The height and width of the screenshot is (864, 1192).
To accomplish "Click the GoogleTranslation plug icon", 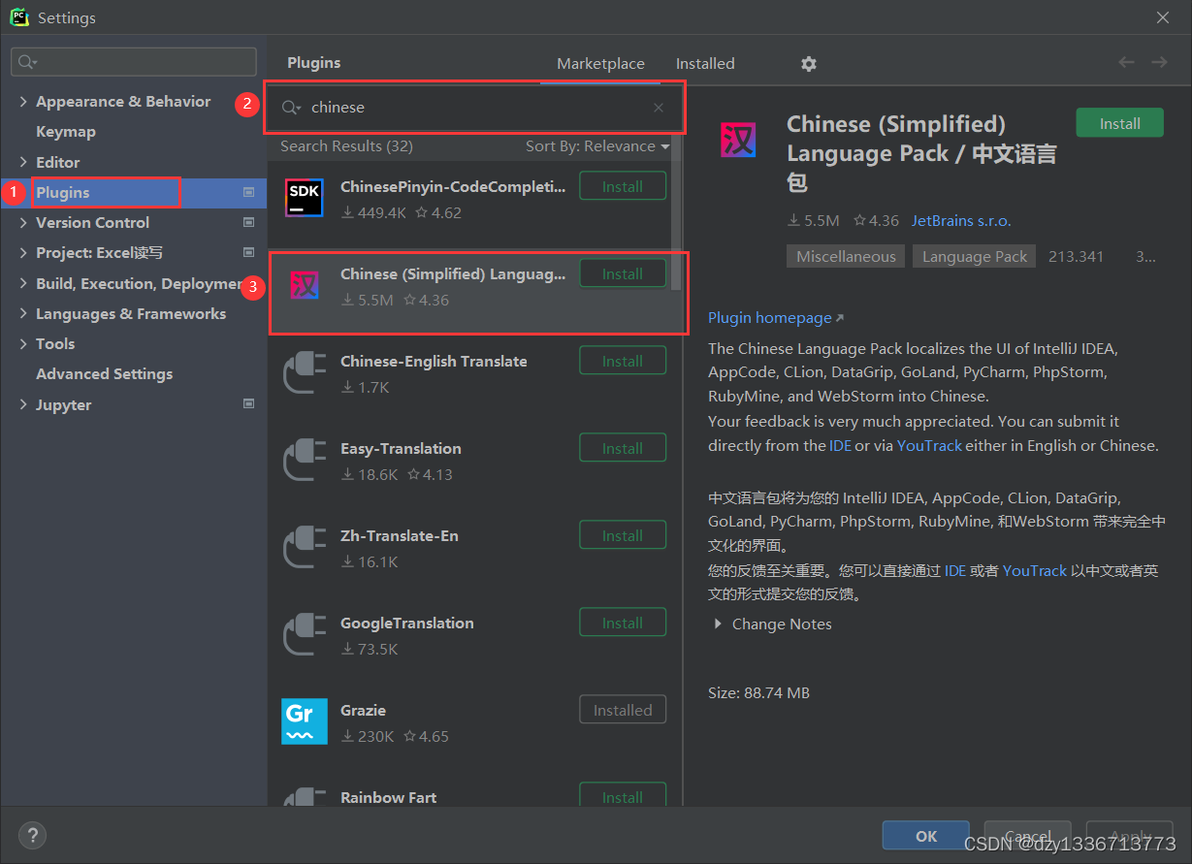I will point(304,635).
